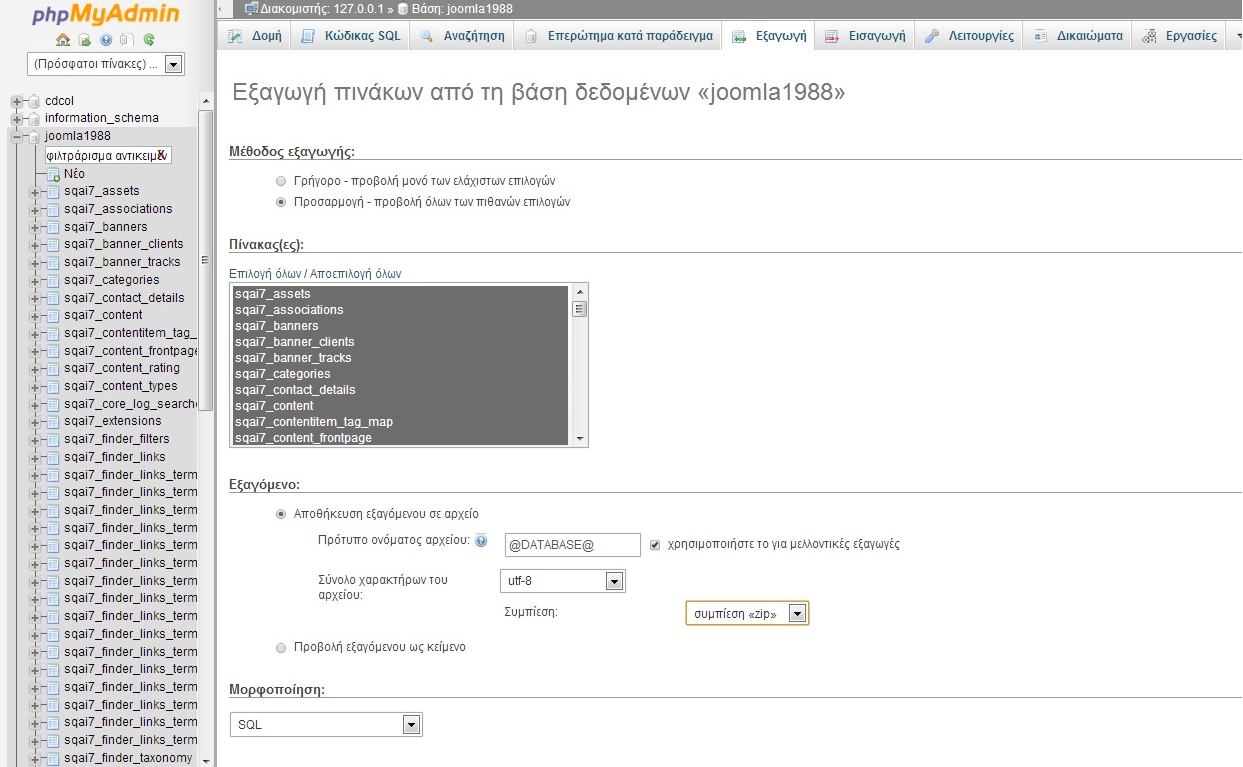
Task: Click the filter objects input field
Action: click(x=108, y=155)
